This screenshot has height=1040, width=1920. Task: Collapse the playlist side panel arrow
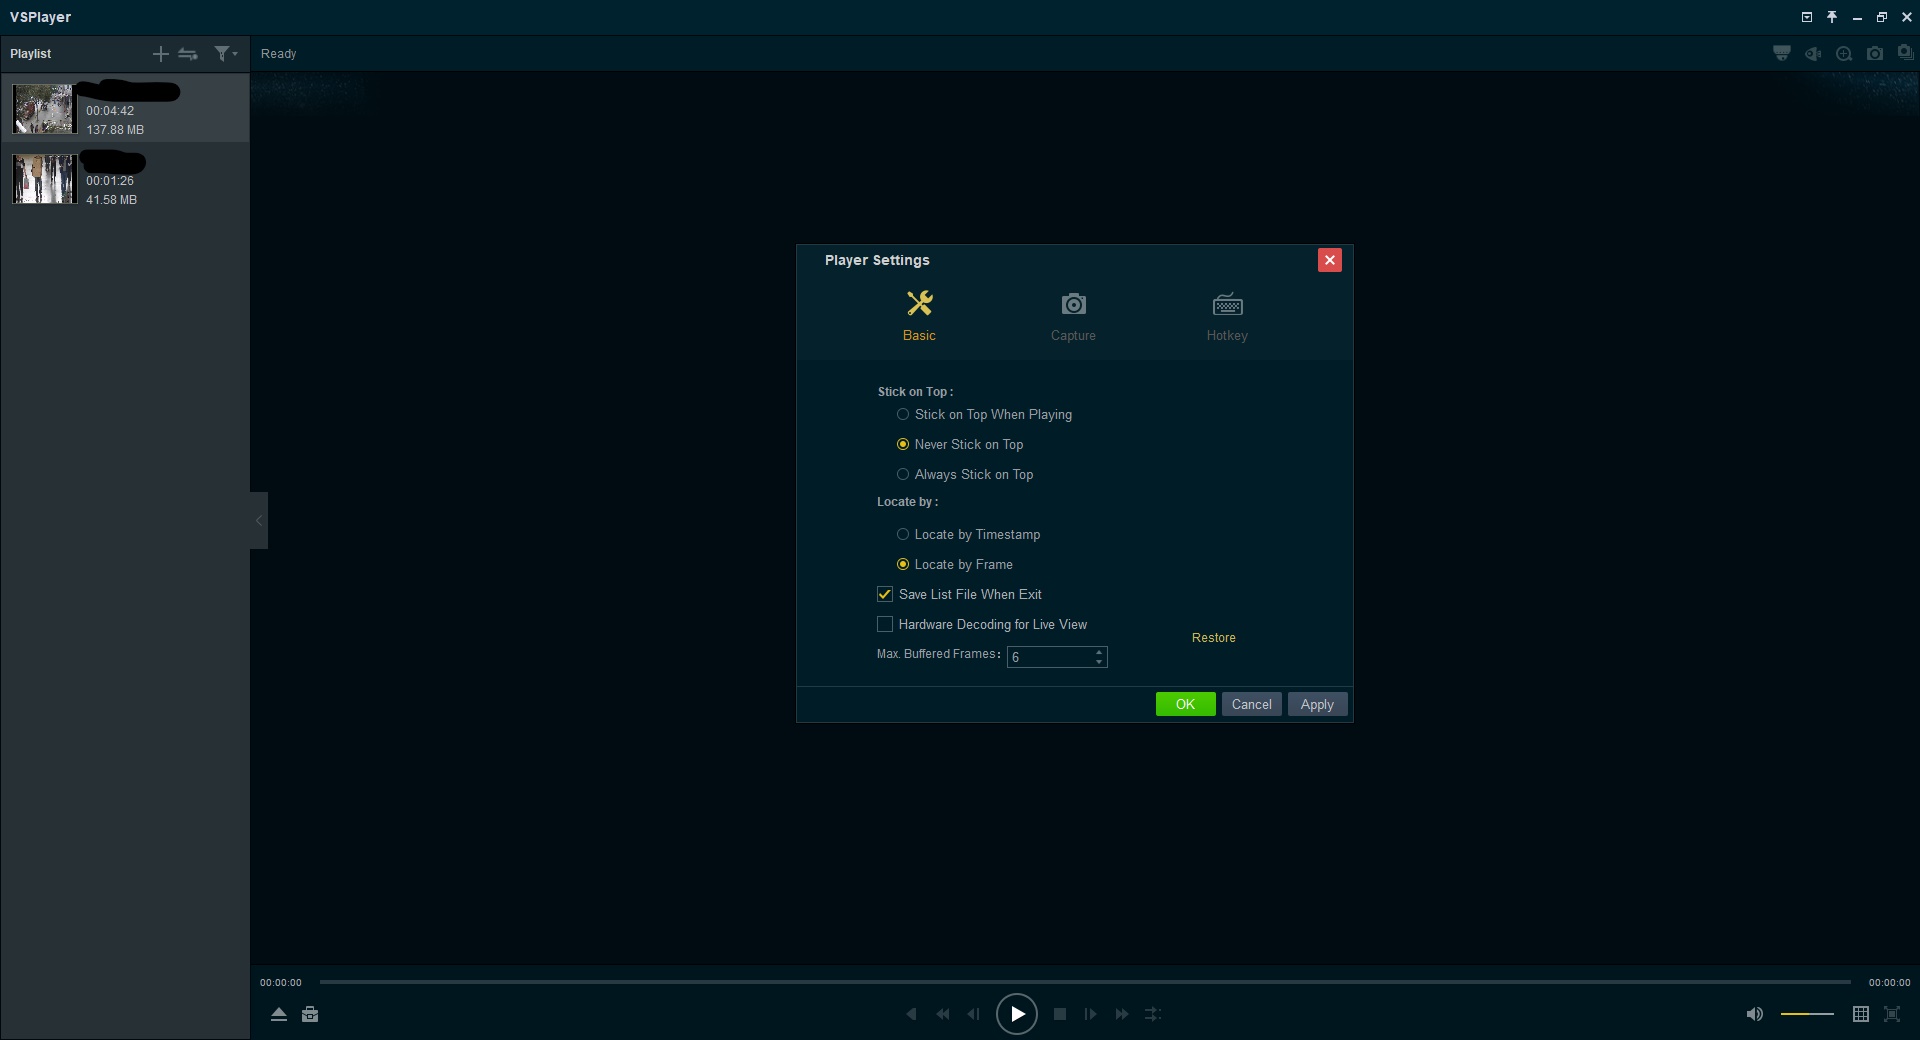pos(259,520)
